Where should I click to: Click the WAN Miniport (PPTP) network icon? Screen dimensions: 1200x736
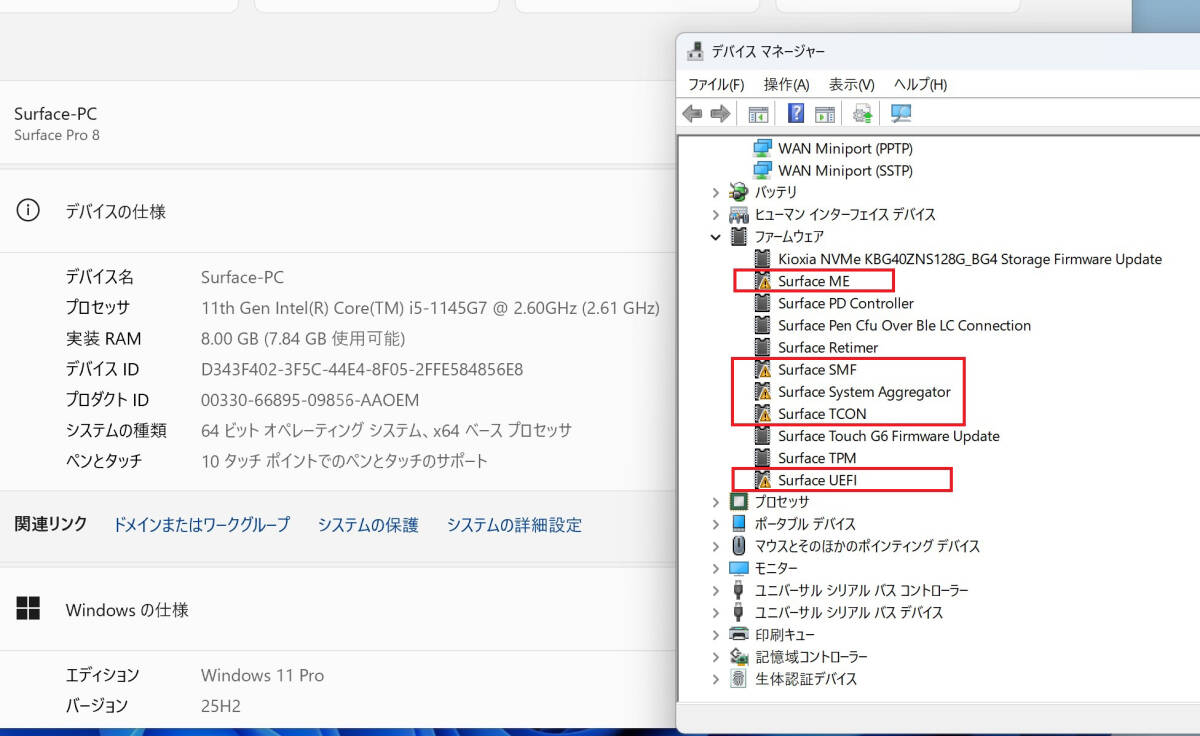(763, 148)
